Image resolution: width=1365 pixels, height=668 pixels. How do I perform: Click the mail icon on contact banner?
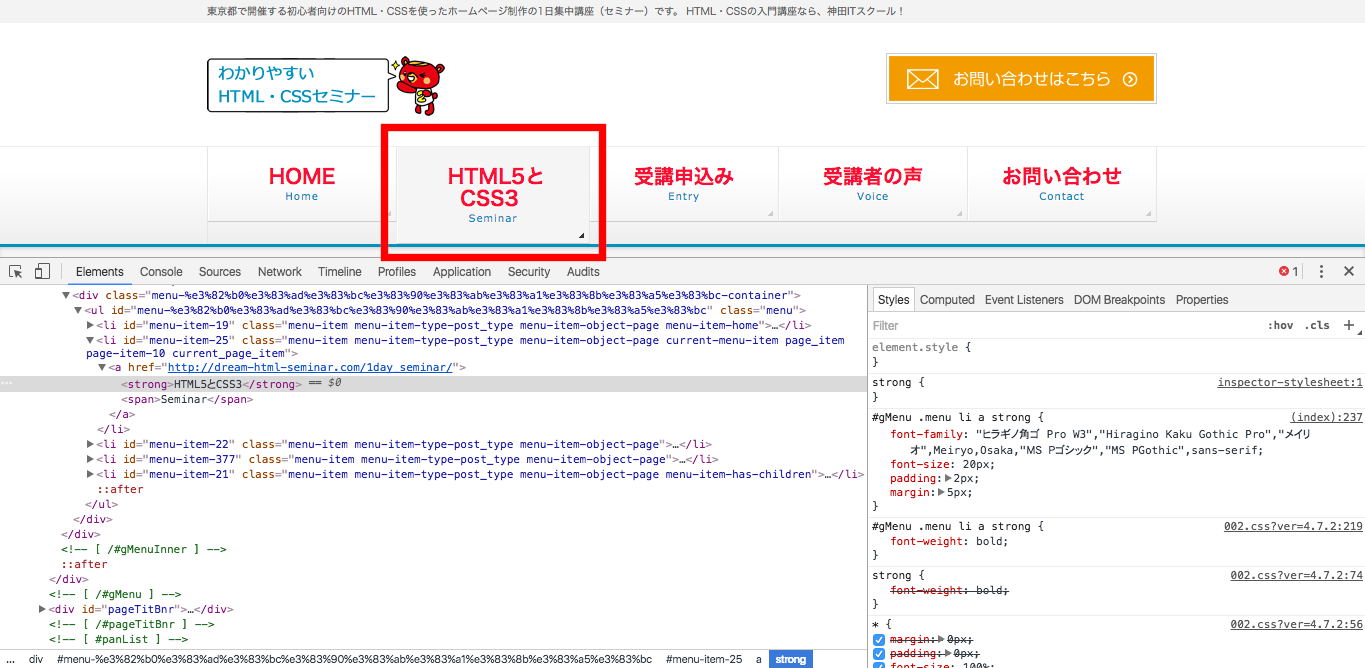click(922, 79)
